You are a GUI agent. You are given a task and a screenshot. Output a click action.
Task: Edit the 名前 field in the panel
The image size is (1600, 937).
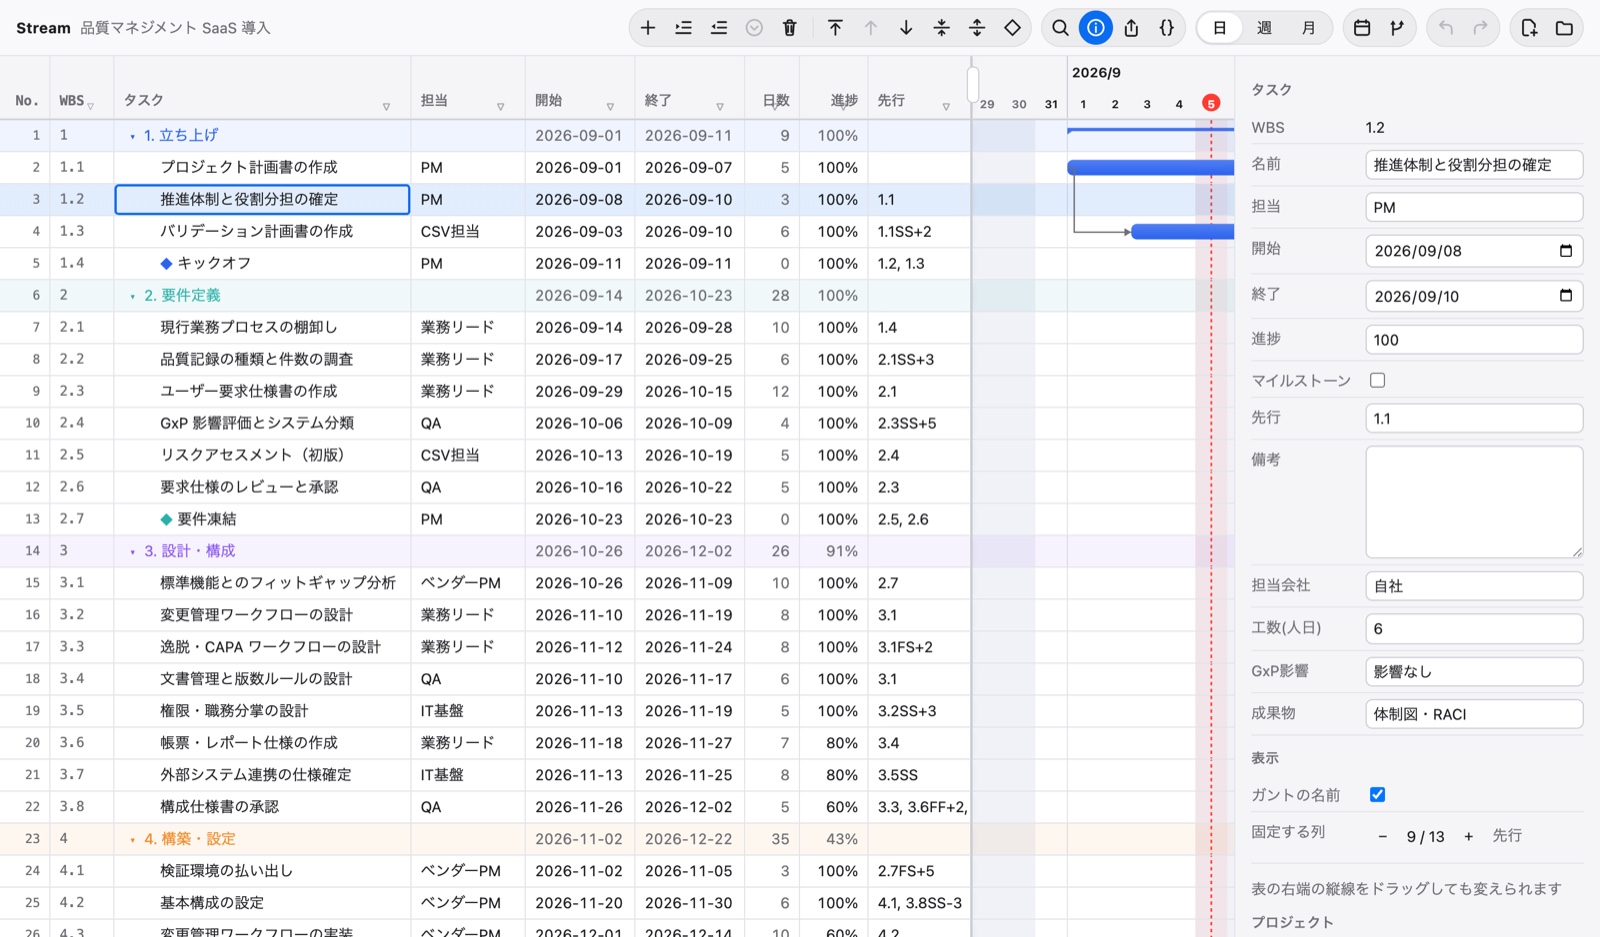pyautogui.click(x=1474, y=165)
